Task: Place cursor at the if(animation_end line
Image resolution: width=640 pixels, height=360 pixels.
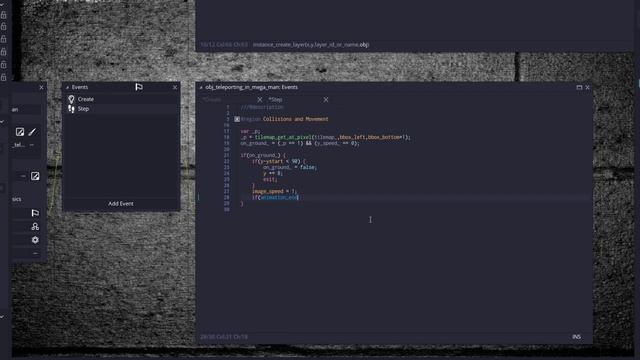Action: tap(275, 197)
